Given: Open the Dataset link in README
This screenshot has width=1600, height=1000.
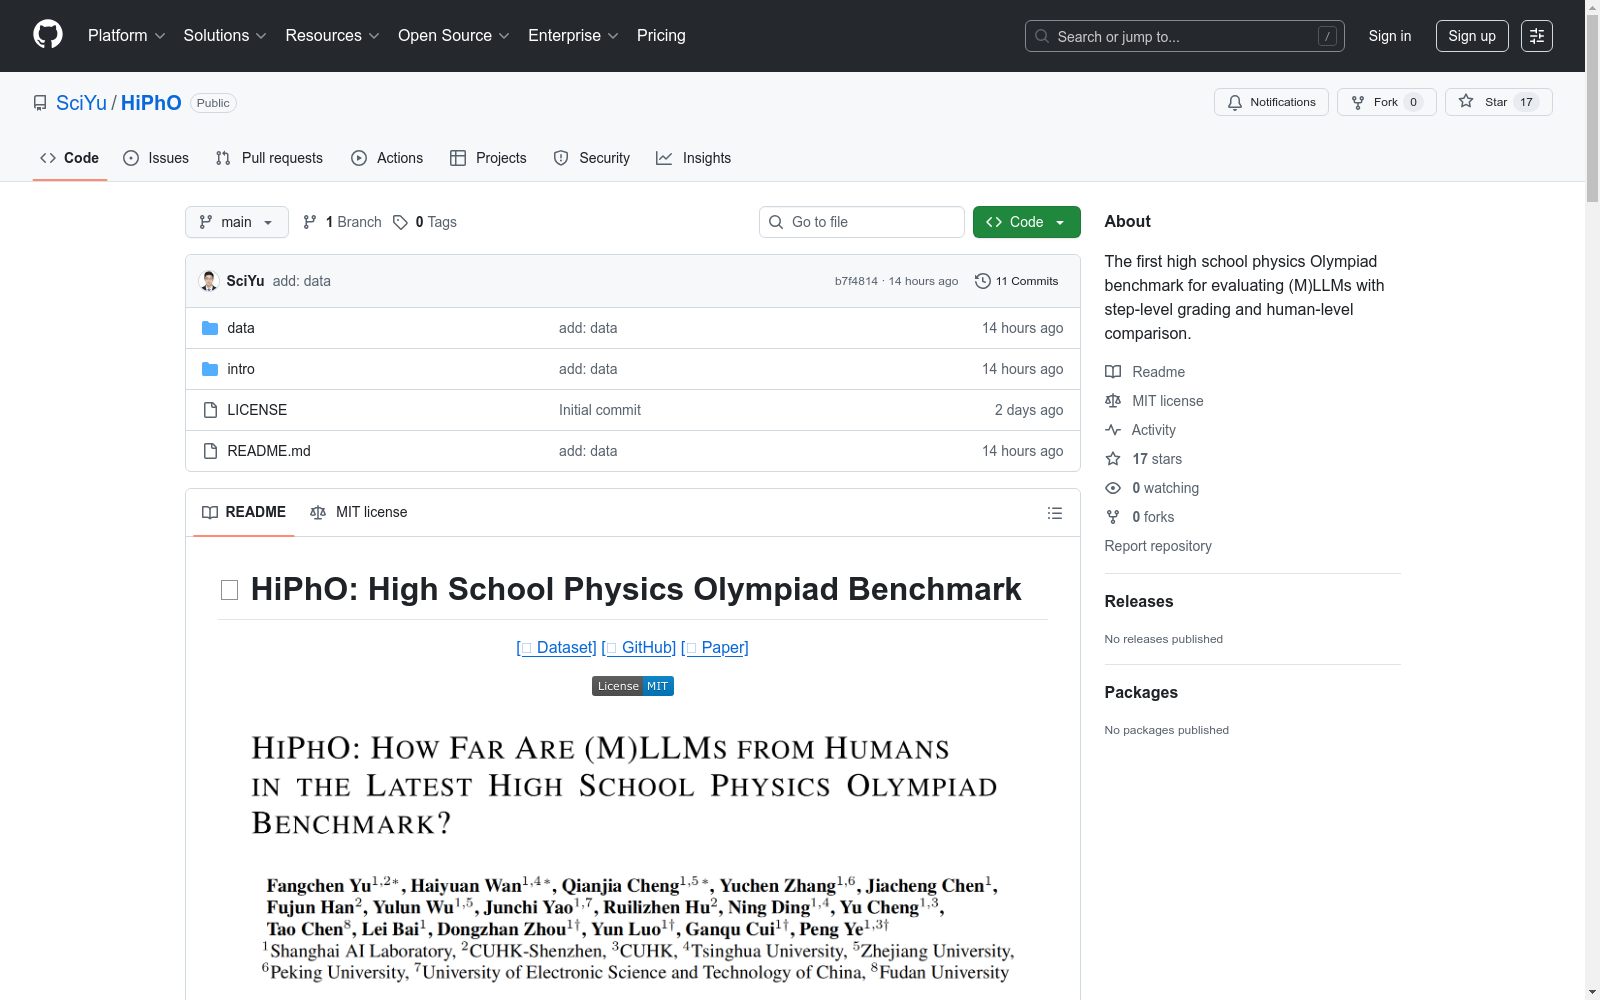Looking at the screenshot, I should tap(557, 647).
